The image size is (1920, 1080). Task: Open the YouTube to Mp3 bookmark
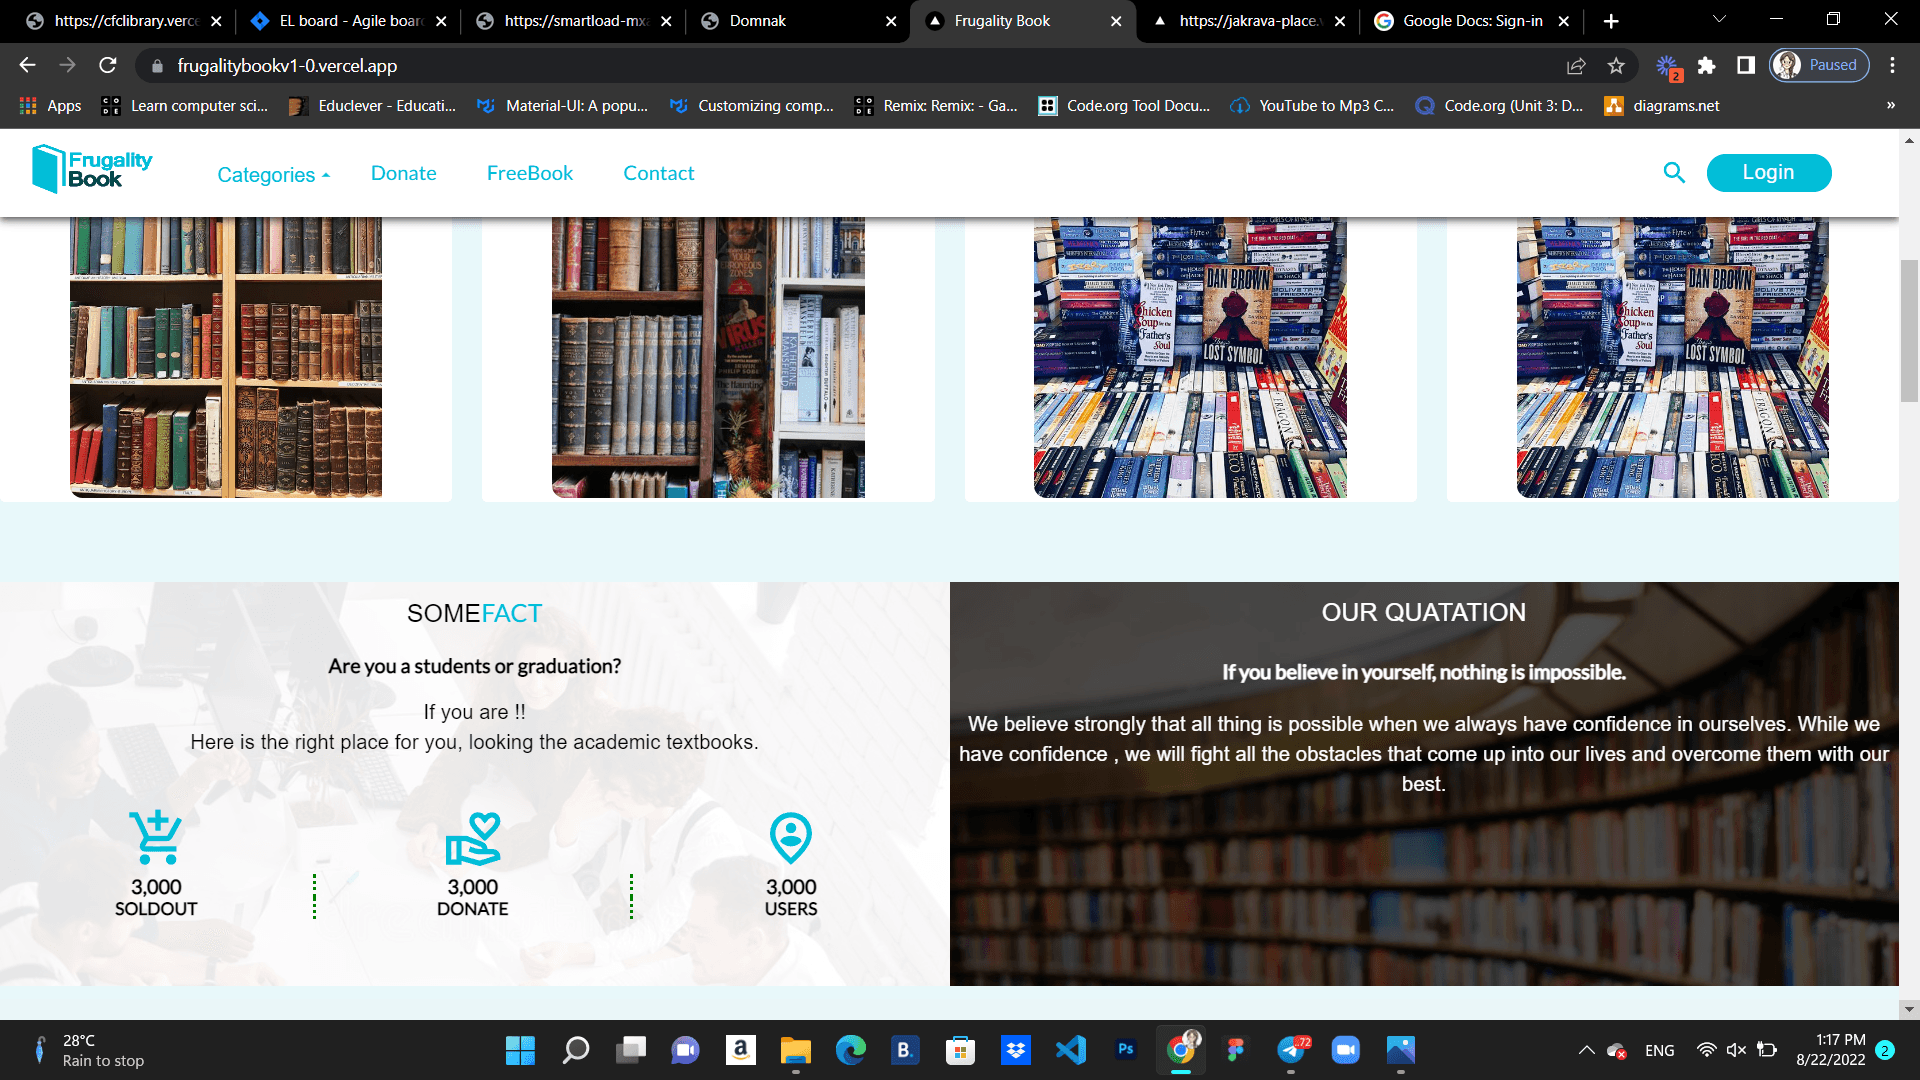(1312, 106)
